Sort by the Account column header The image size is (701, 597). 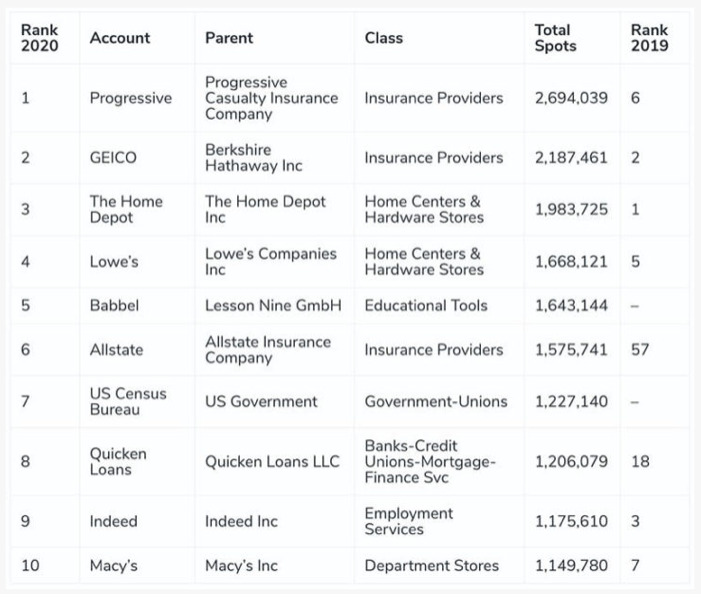(x=120, y=38)
